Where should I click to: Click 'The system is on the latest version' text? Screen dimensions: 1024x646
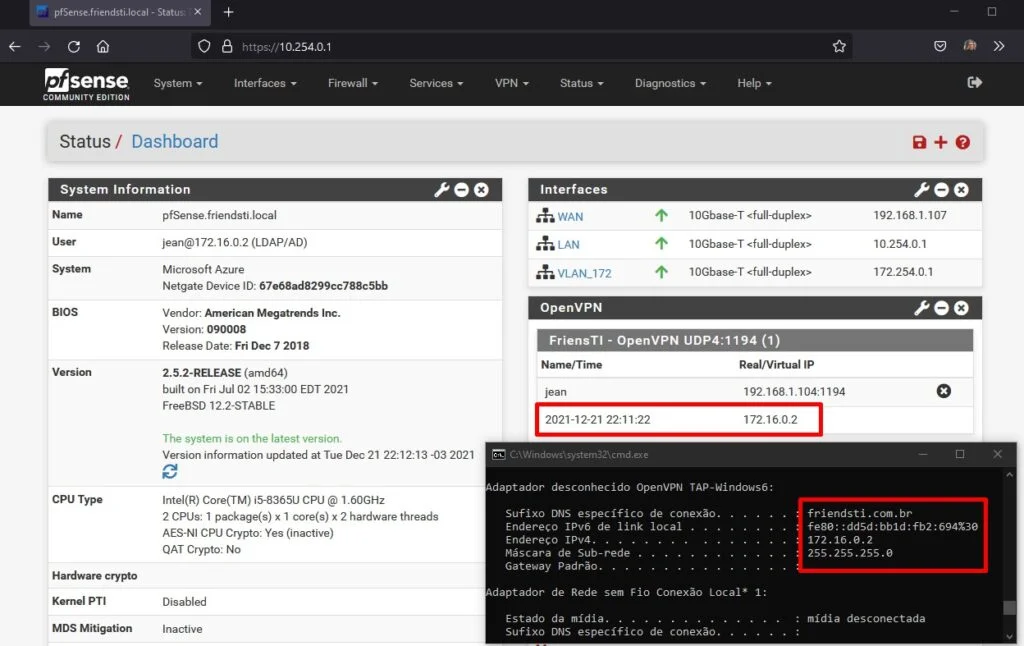[x=251, y=439]
